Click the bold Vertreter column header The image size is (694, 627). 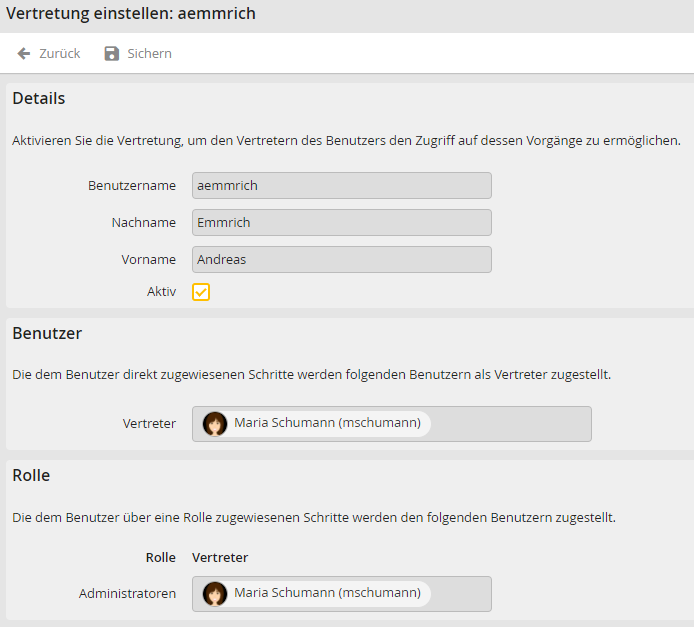[x=220, y=558]
